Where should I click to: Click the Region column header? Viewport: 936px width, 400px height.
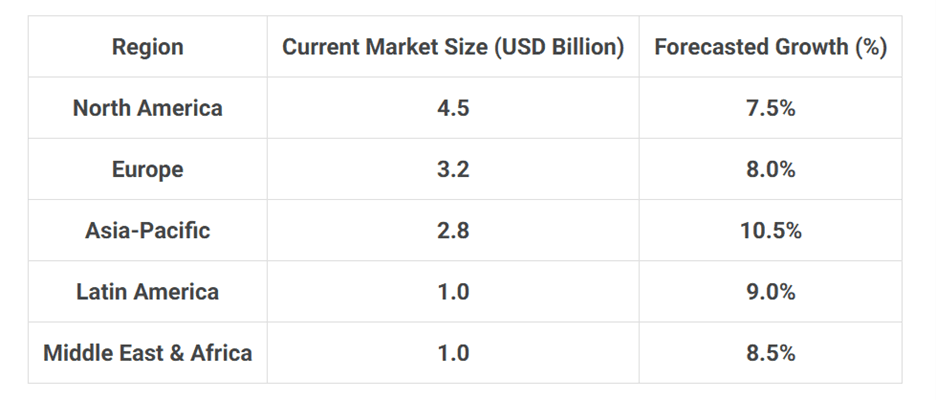point(147,47)
